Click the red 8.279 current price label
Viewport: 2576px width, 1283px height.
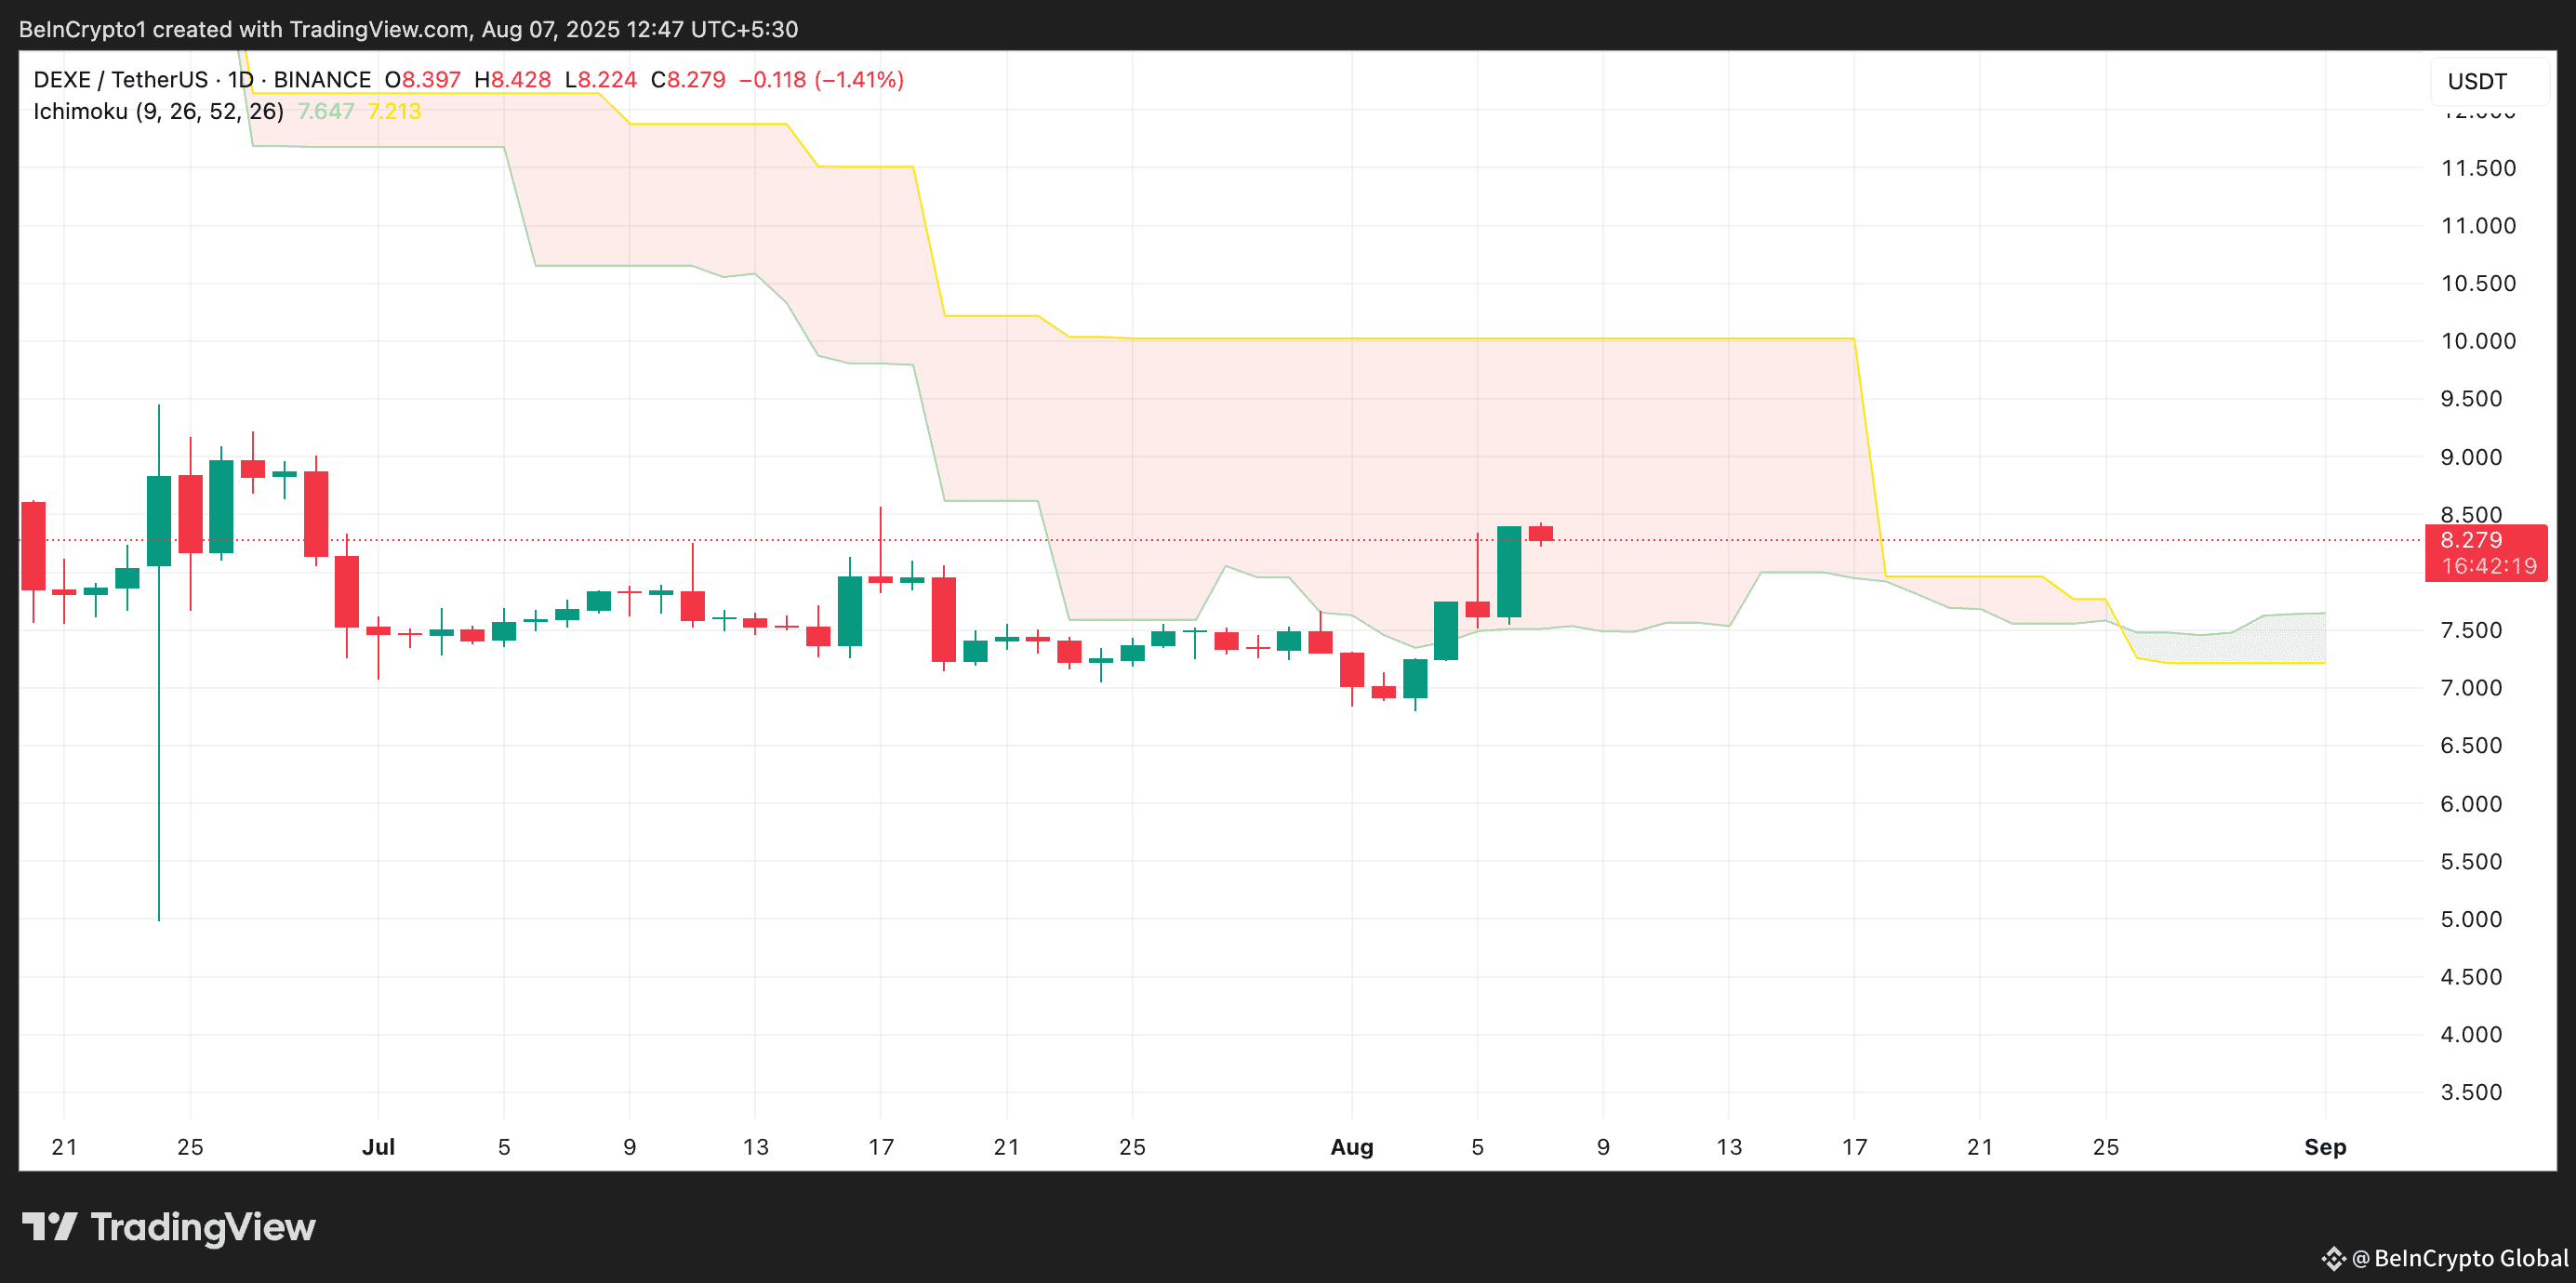[x=2485, y=541]
